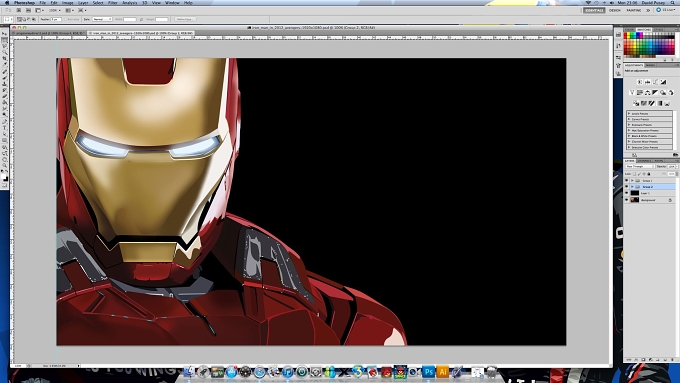Launch iTunes from the dock
The width and height of the screenshot is (680, 383).
288,372
